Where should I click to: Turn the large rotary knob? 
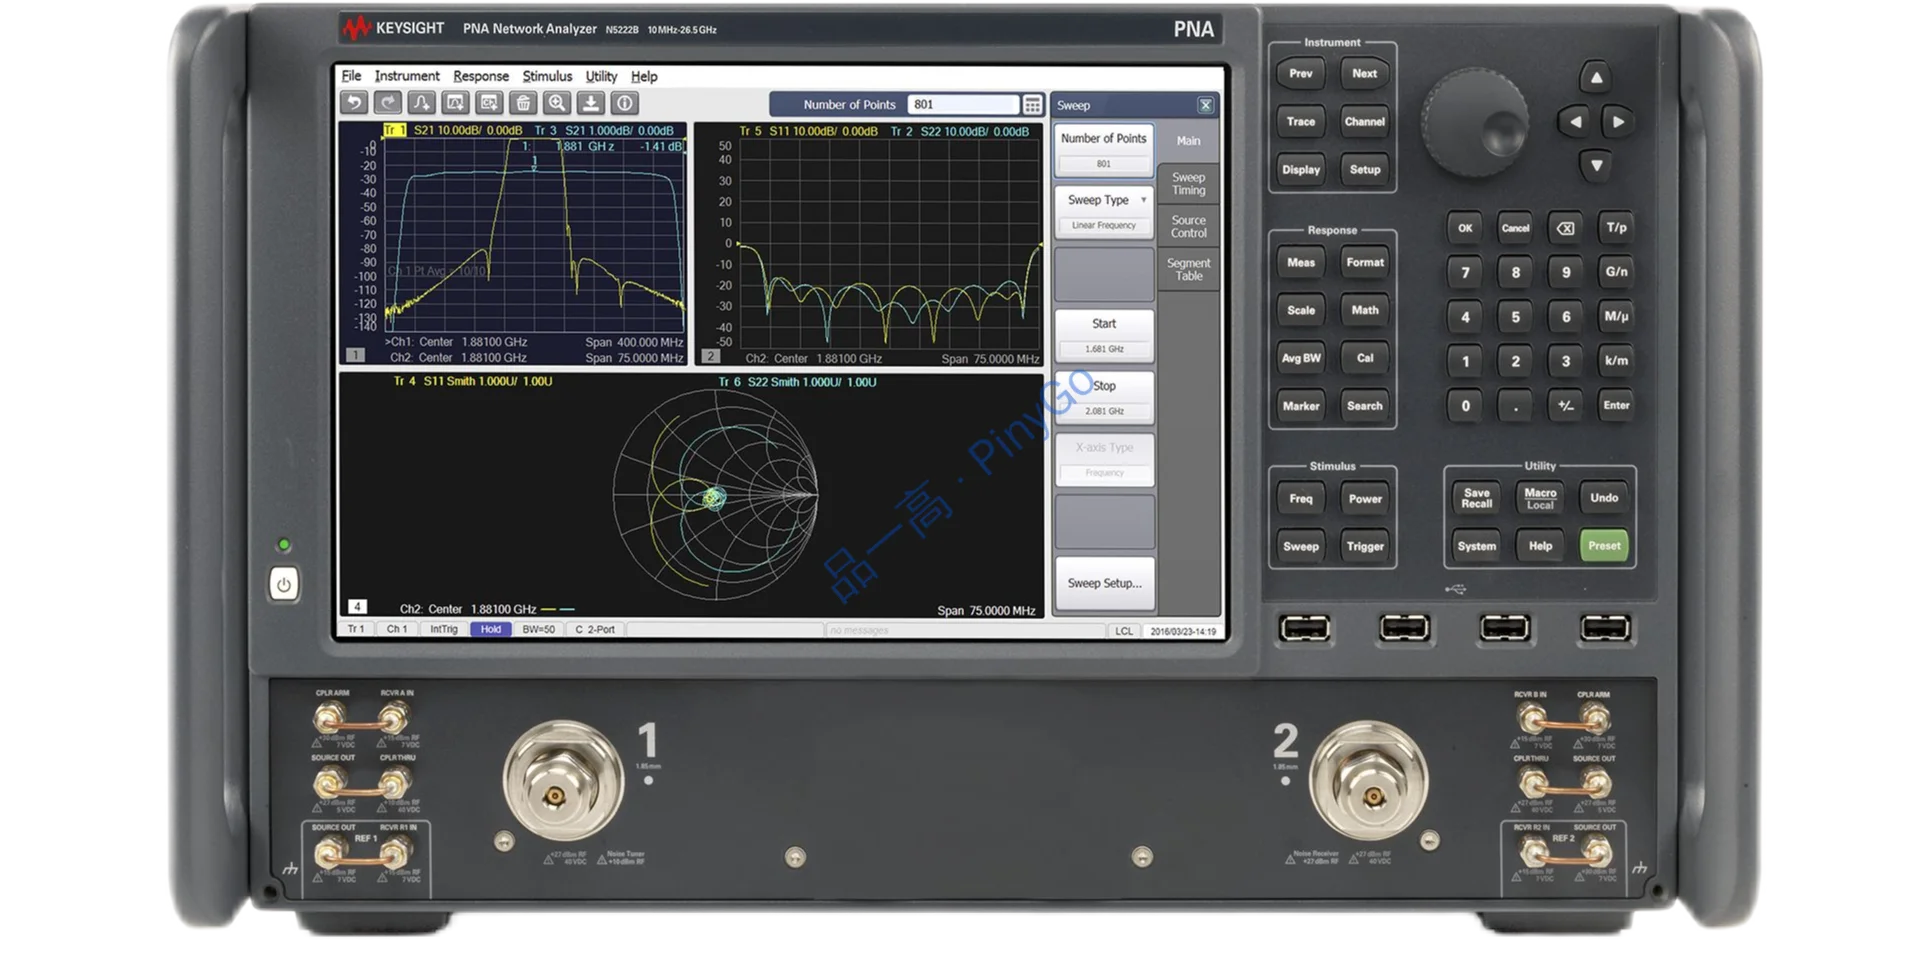click(x=1475, y=122)
